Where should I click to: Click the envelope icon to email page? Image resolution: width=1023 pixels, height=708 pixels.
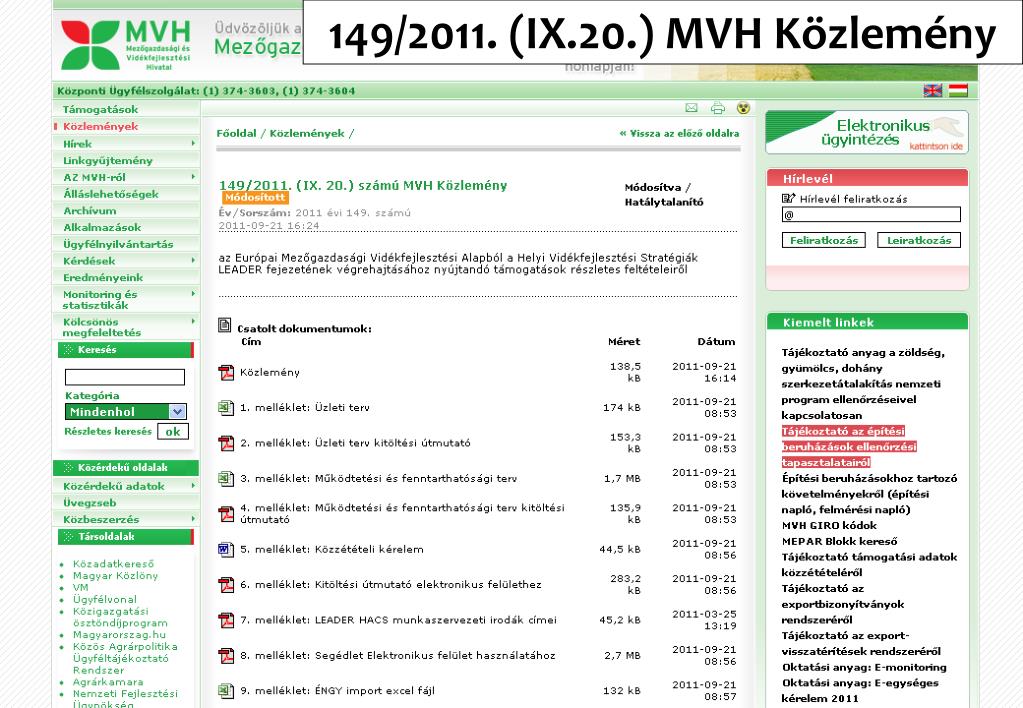click(692, 108)
